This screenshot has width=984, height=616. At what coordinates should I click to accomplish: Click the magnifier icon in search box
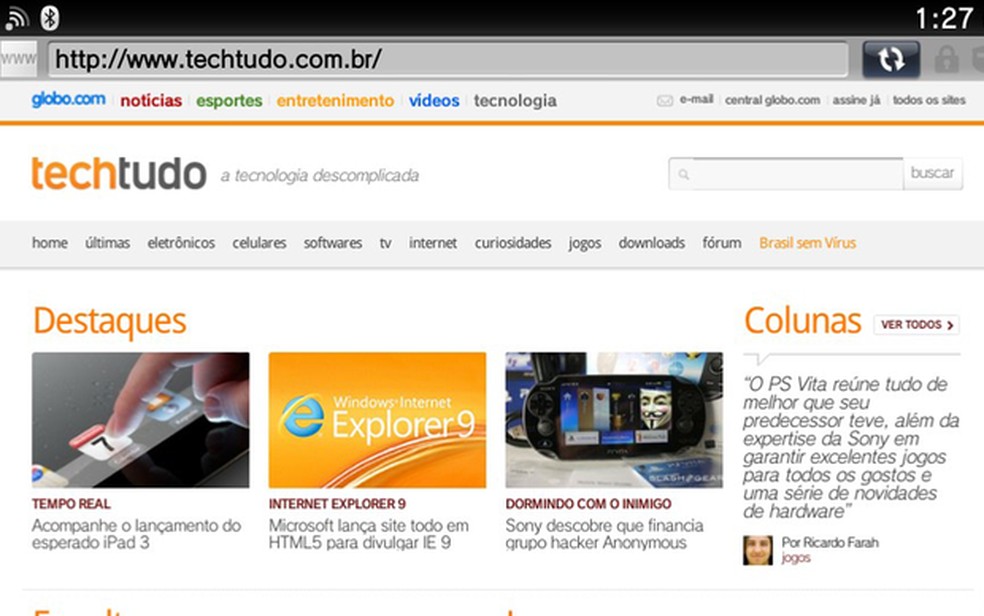click(x=683, y=174)
